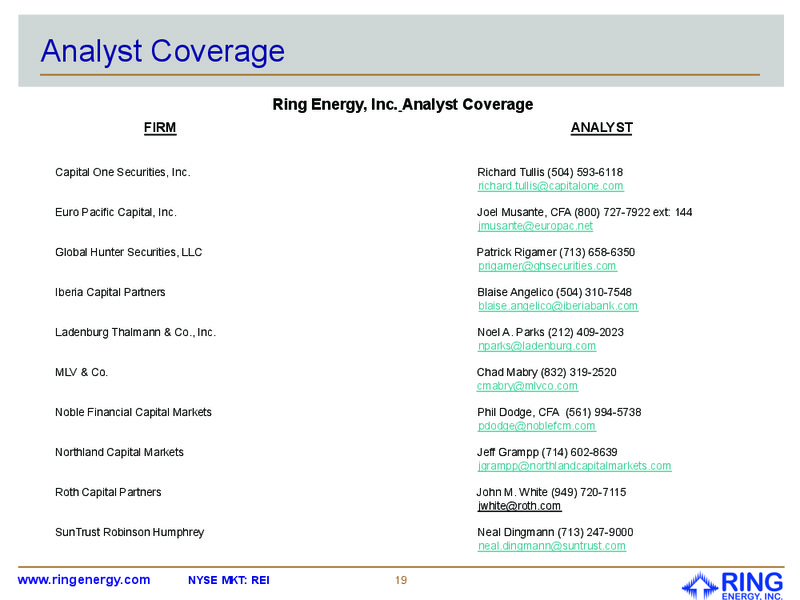Viewport: 800px width, 600px height.
Task: Select Euro Pacific Capital, Inc. text
Action: pos(116,212)
